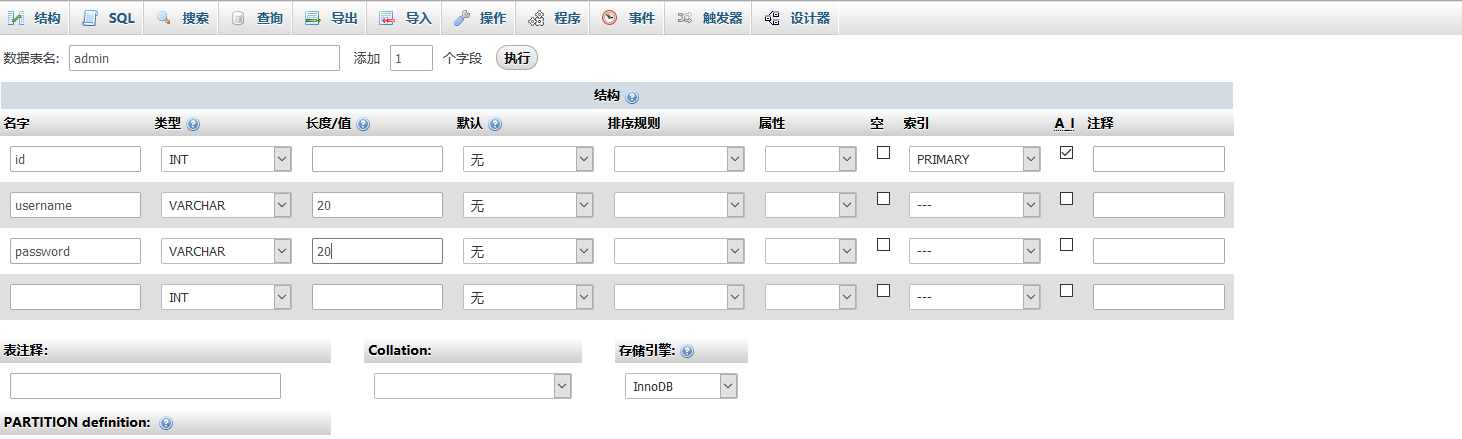The image size is (1462, 439).
Task: Click the 注释 field for id row
Action: coord(1158,159)
